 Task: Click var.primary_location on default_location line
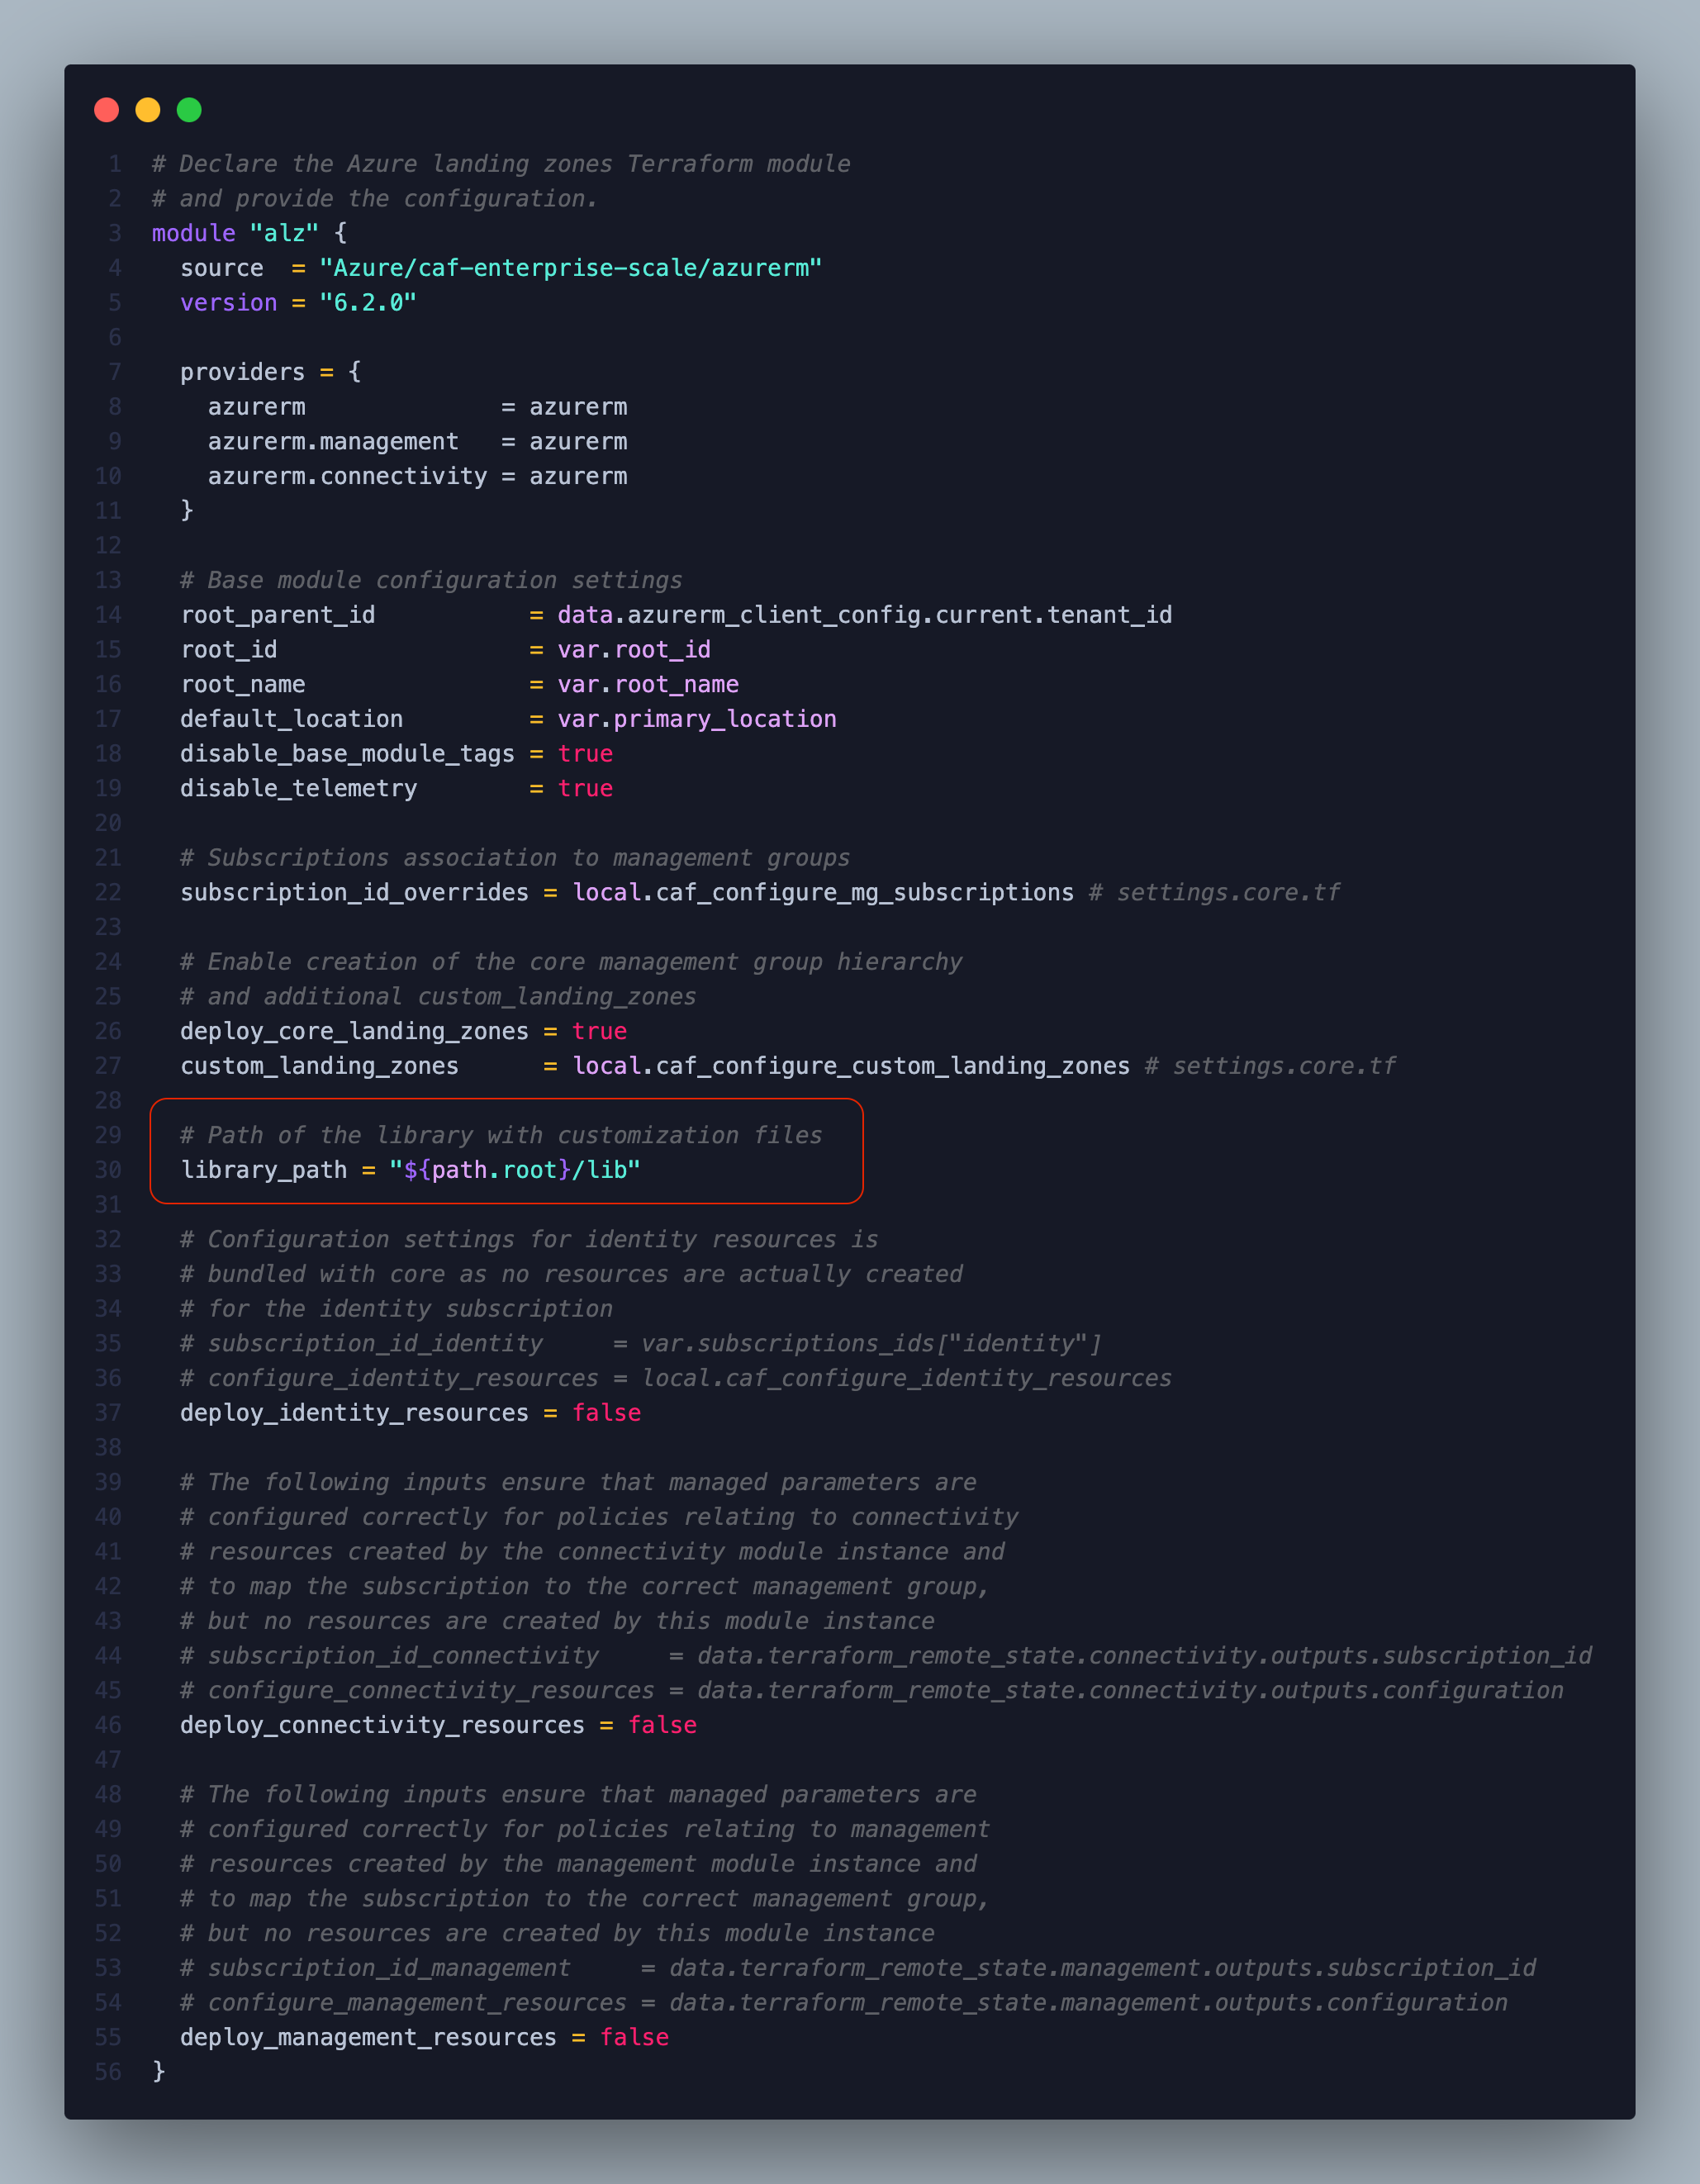(697, 719)
